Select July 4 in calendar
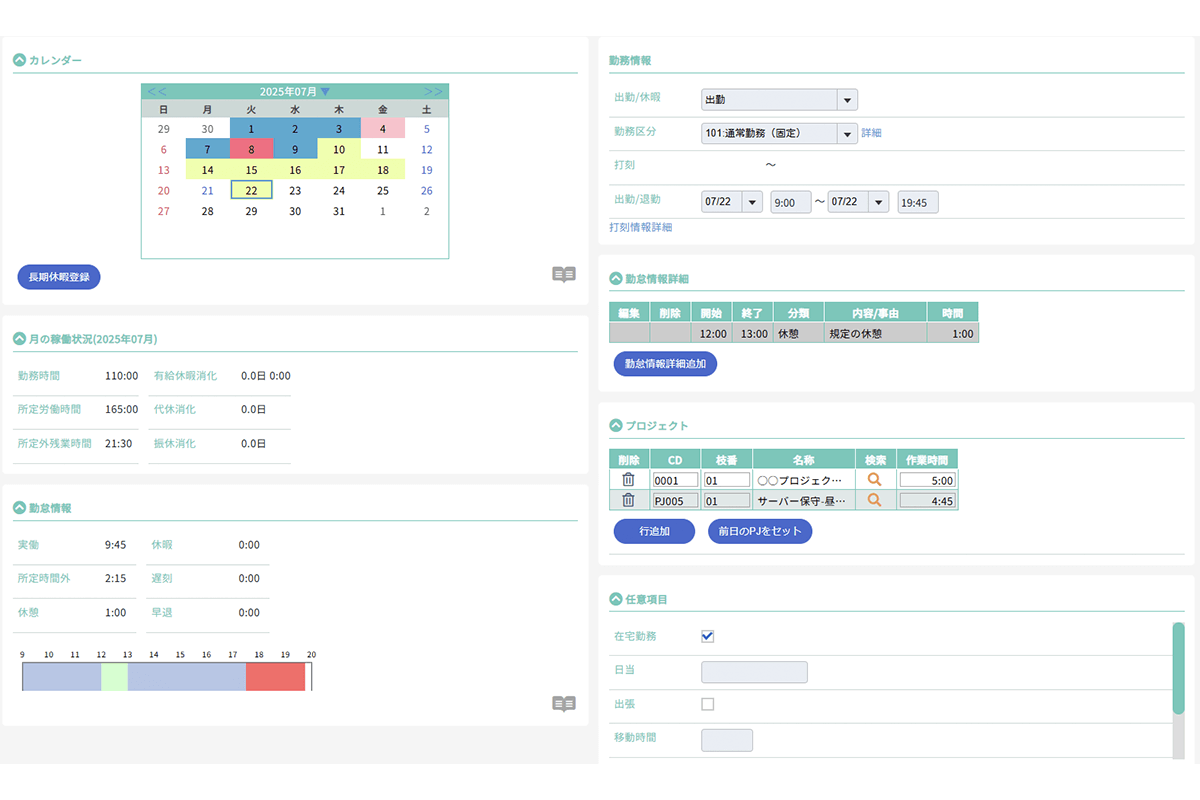The height and width of the screenshot is (800, 1200). click(383, 128)
